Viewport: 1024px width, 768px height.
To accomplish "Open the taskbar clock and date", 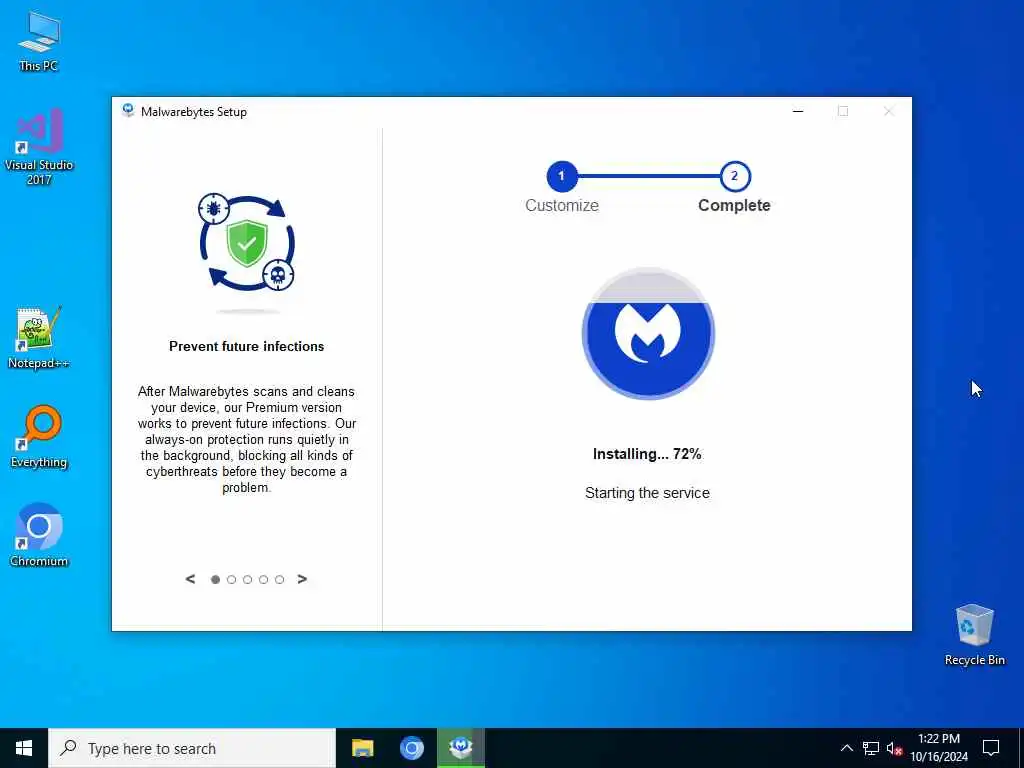I will tap(939, 748).
